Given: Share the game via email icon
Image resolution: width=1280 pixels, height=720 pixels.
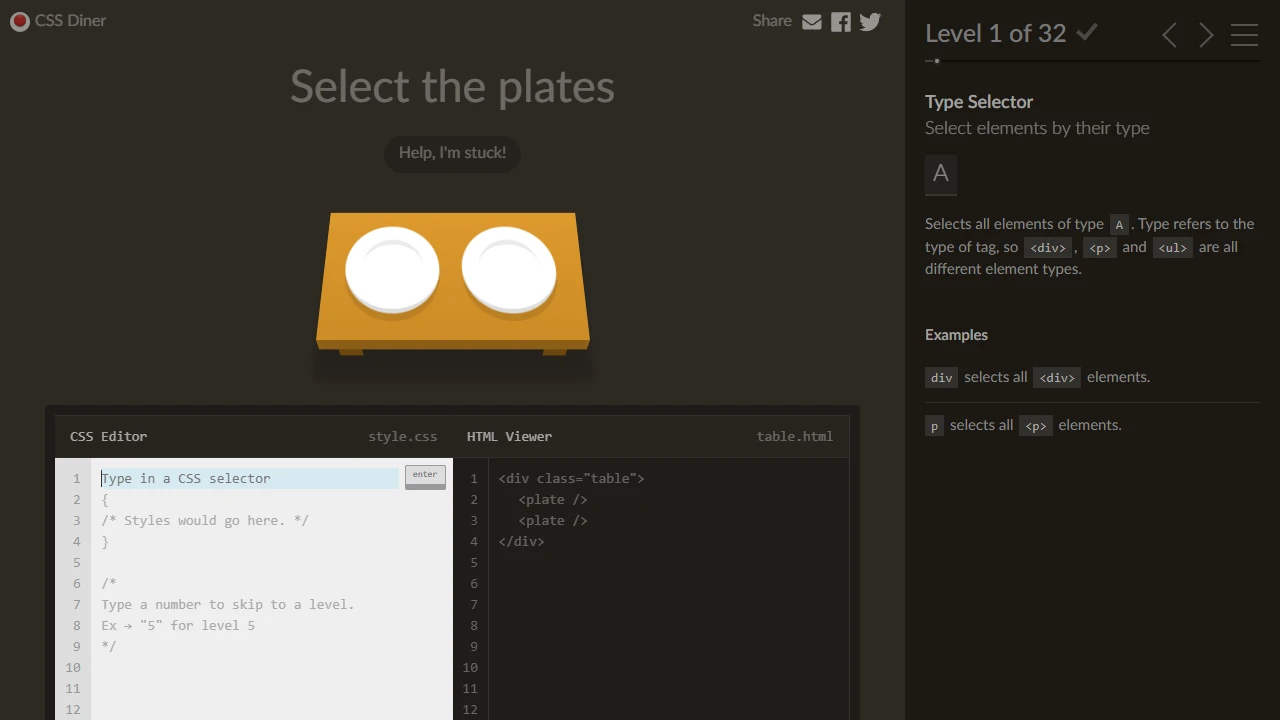Looking at the screenshot, I should click(811, 21).
